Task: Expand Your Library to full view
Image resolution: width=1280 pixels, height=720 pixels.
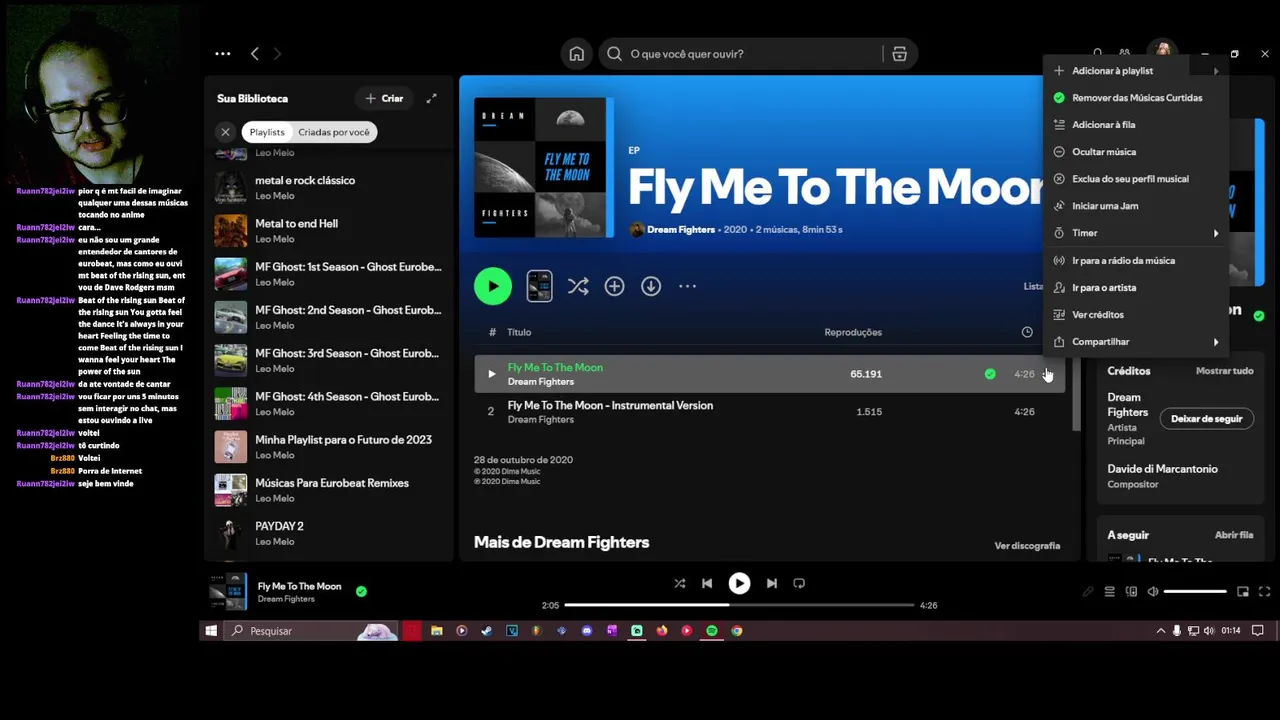Action: point(431,98)
